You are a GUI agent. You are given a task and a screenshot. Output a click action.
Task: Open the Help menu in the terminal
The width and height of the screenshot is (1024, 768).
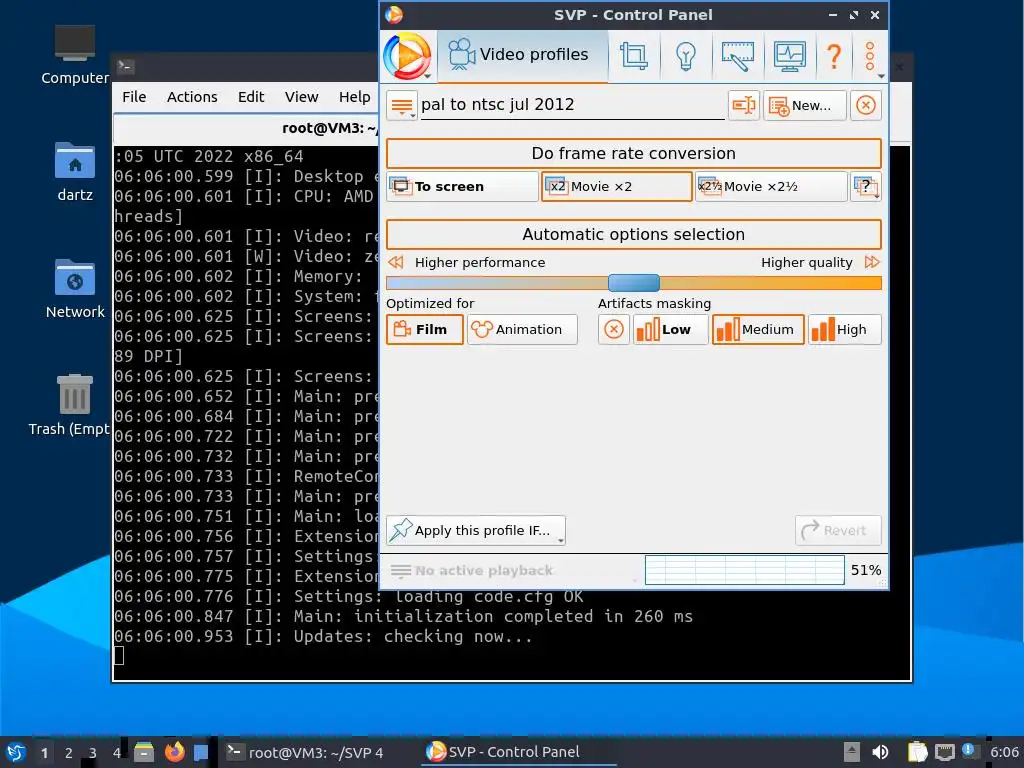click(x=355, y=97)
